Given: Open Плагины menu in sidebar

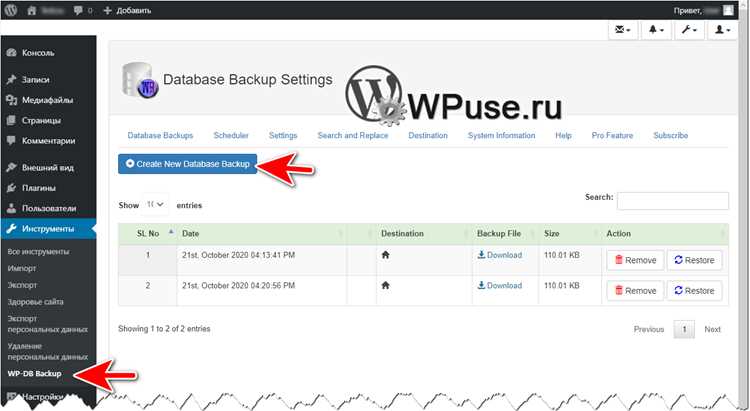Looking at the screenshot, I should click(38, 188).
